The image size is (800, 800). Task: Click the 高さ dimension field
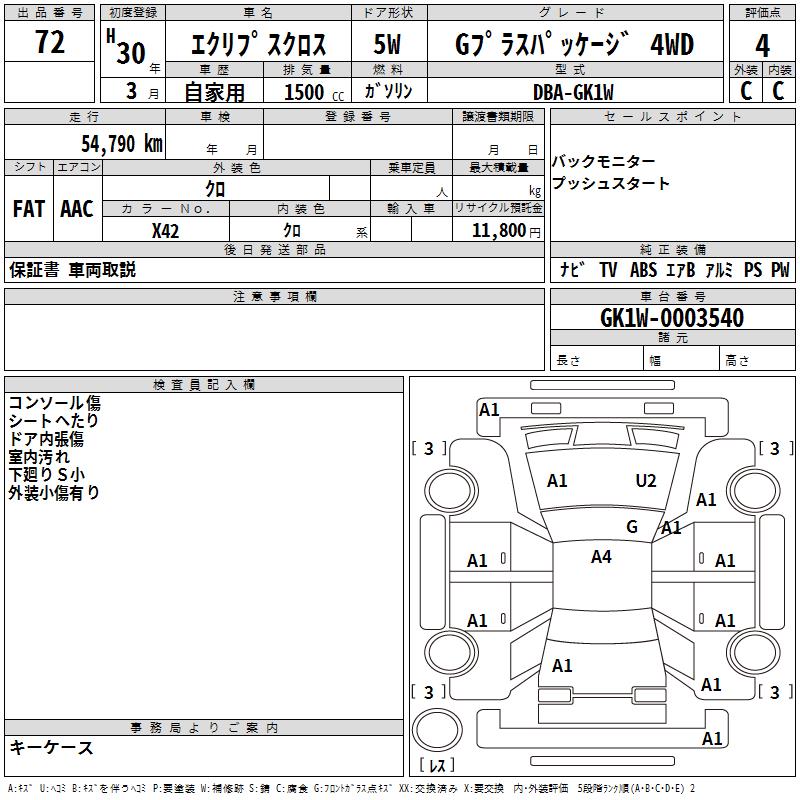tap(757, 360)
